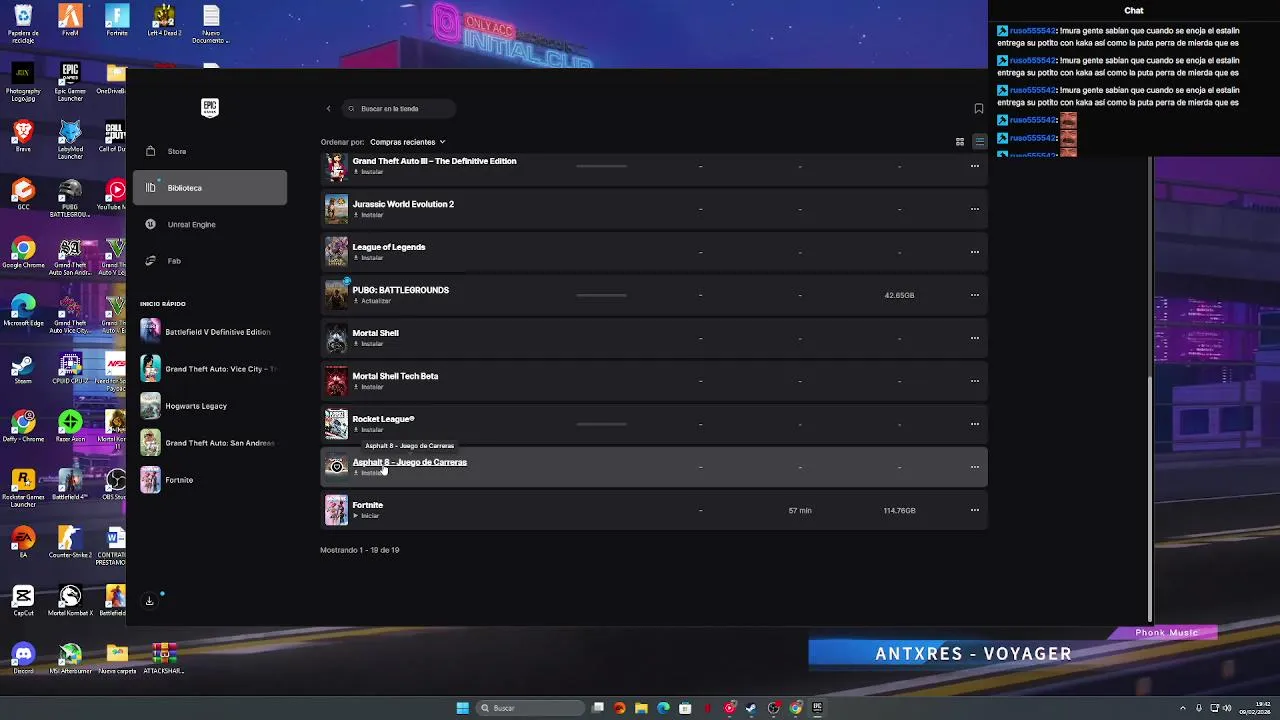Open Asphalt 8 – Juego de Carreras title

click(x=410, y=462)
